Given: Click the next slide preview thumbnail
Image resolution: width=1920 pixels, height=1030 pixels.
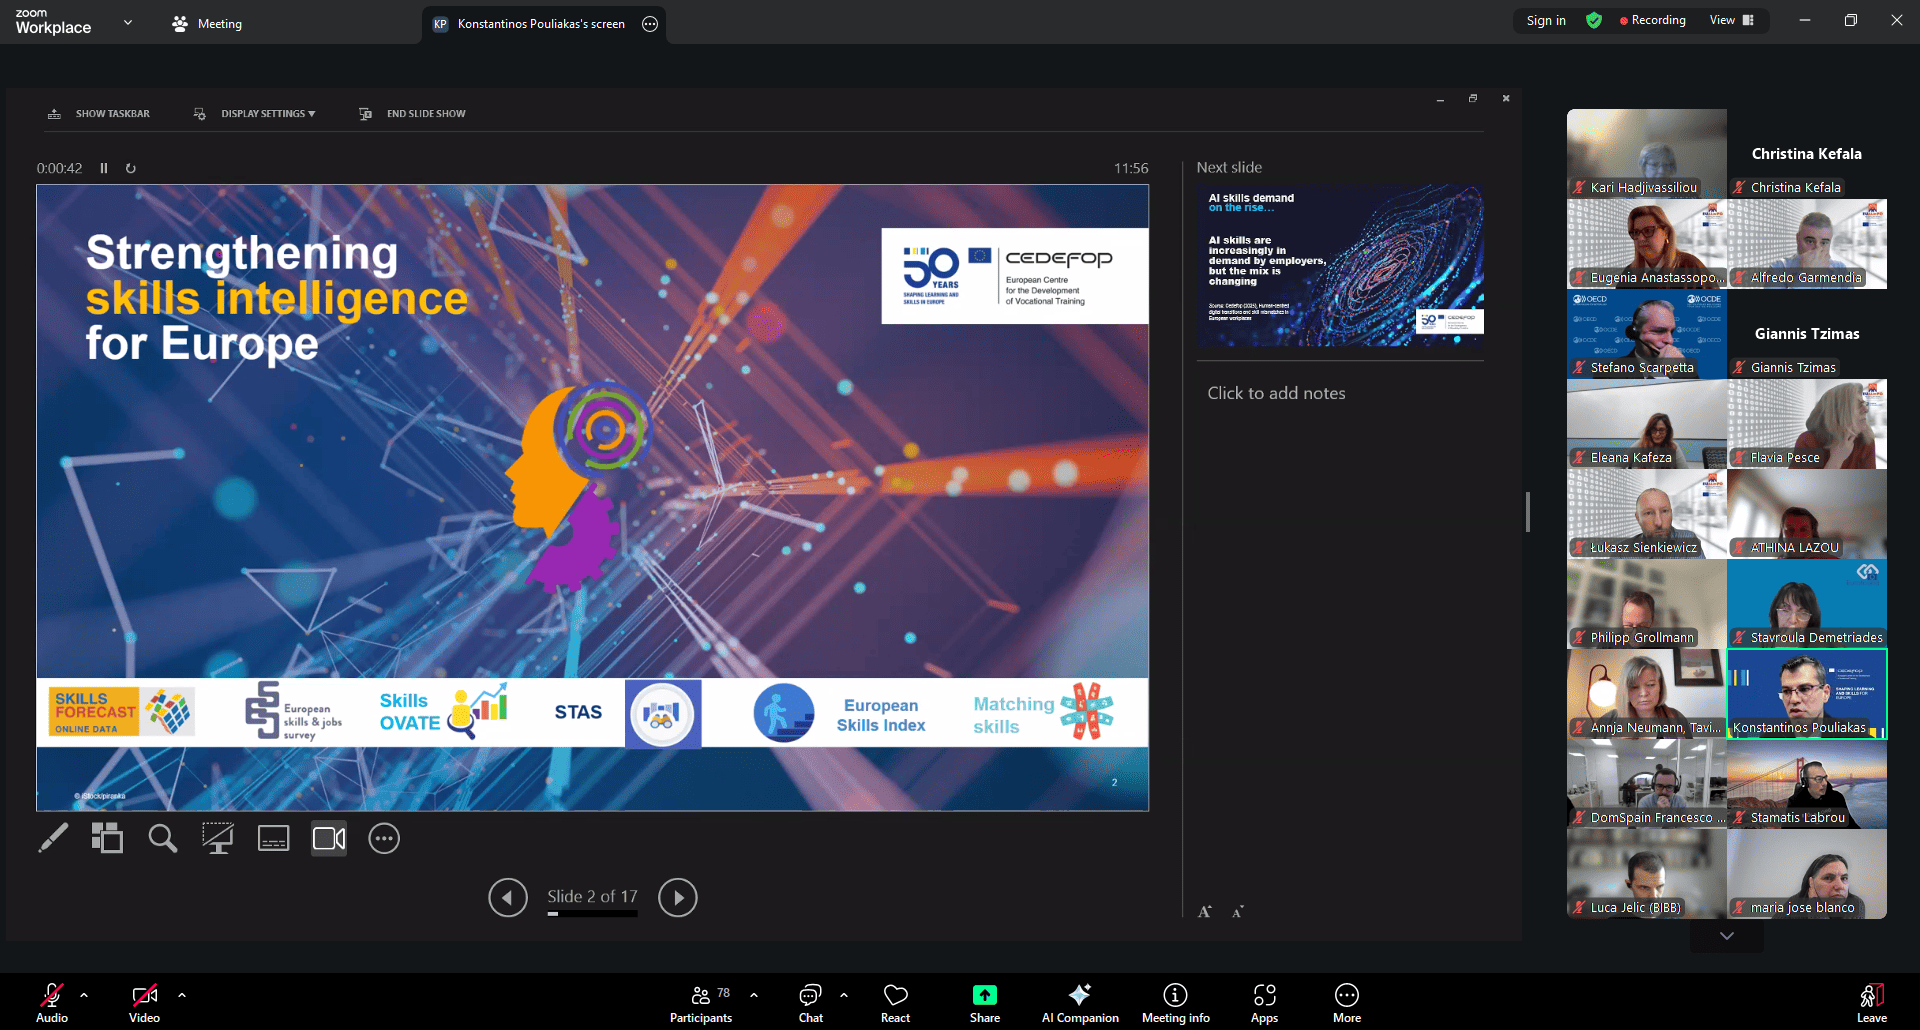Looking at the screenshot, I should pos(1340,265).
